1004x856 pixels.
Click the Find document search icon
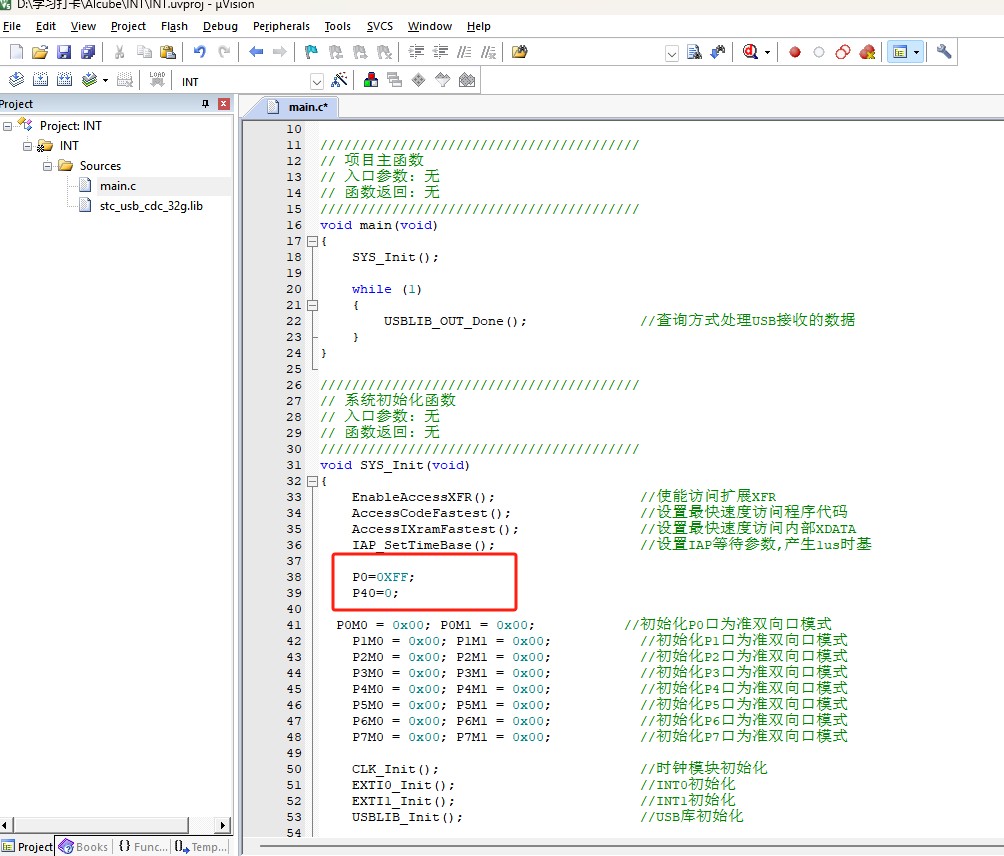pos(694,52)
